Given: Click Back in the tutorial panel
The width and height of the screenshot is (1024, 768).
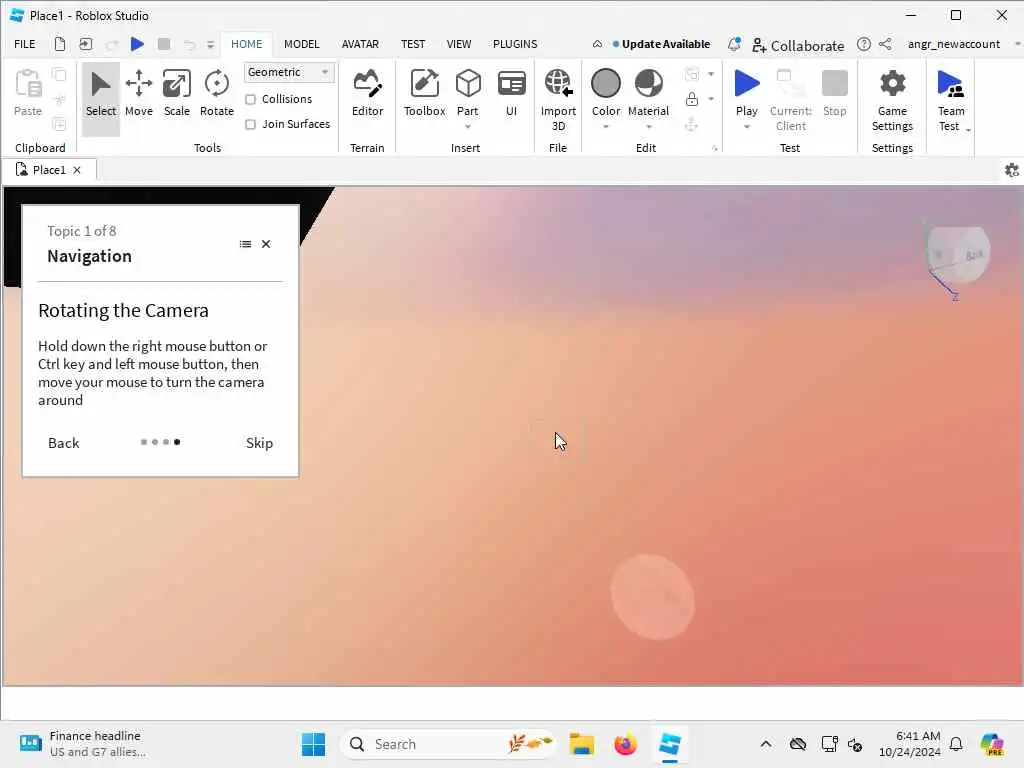Looking at the screenshot, I should [63, 443].
